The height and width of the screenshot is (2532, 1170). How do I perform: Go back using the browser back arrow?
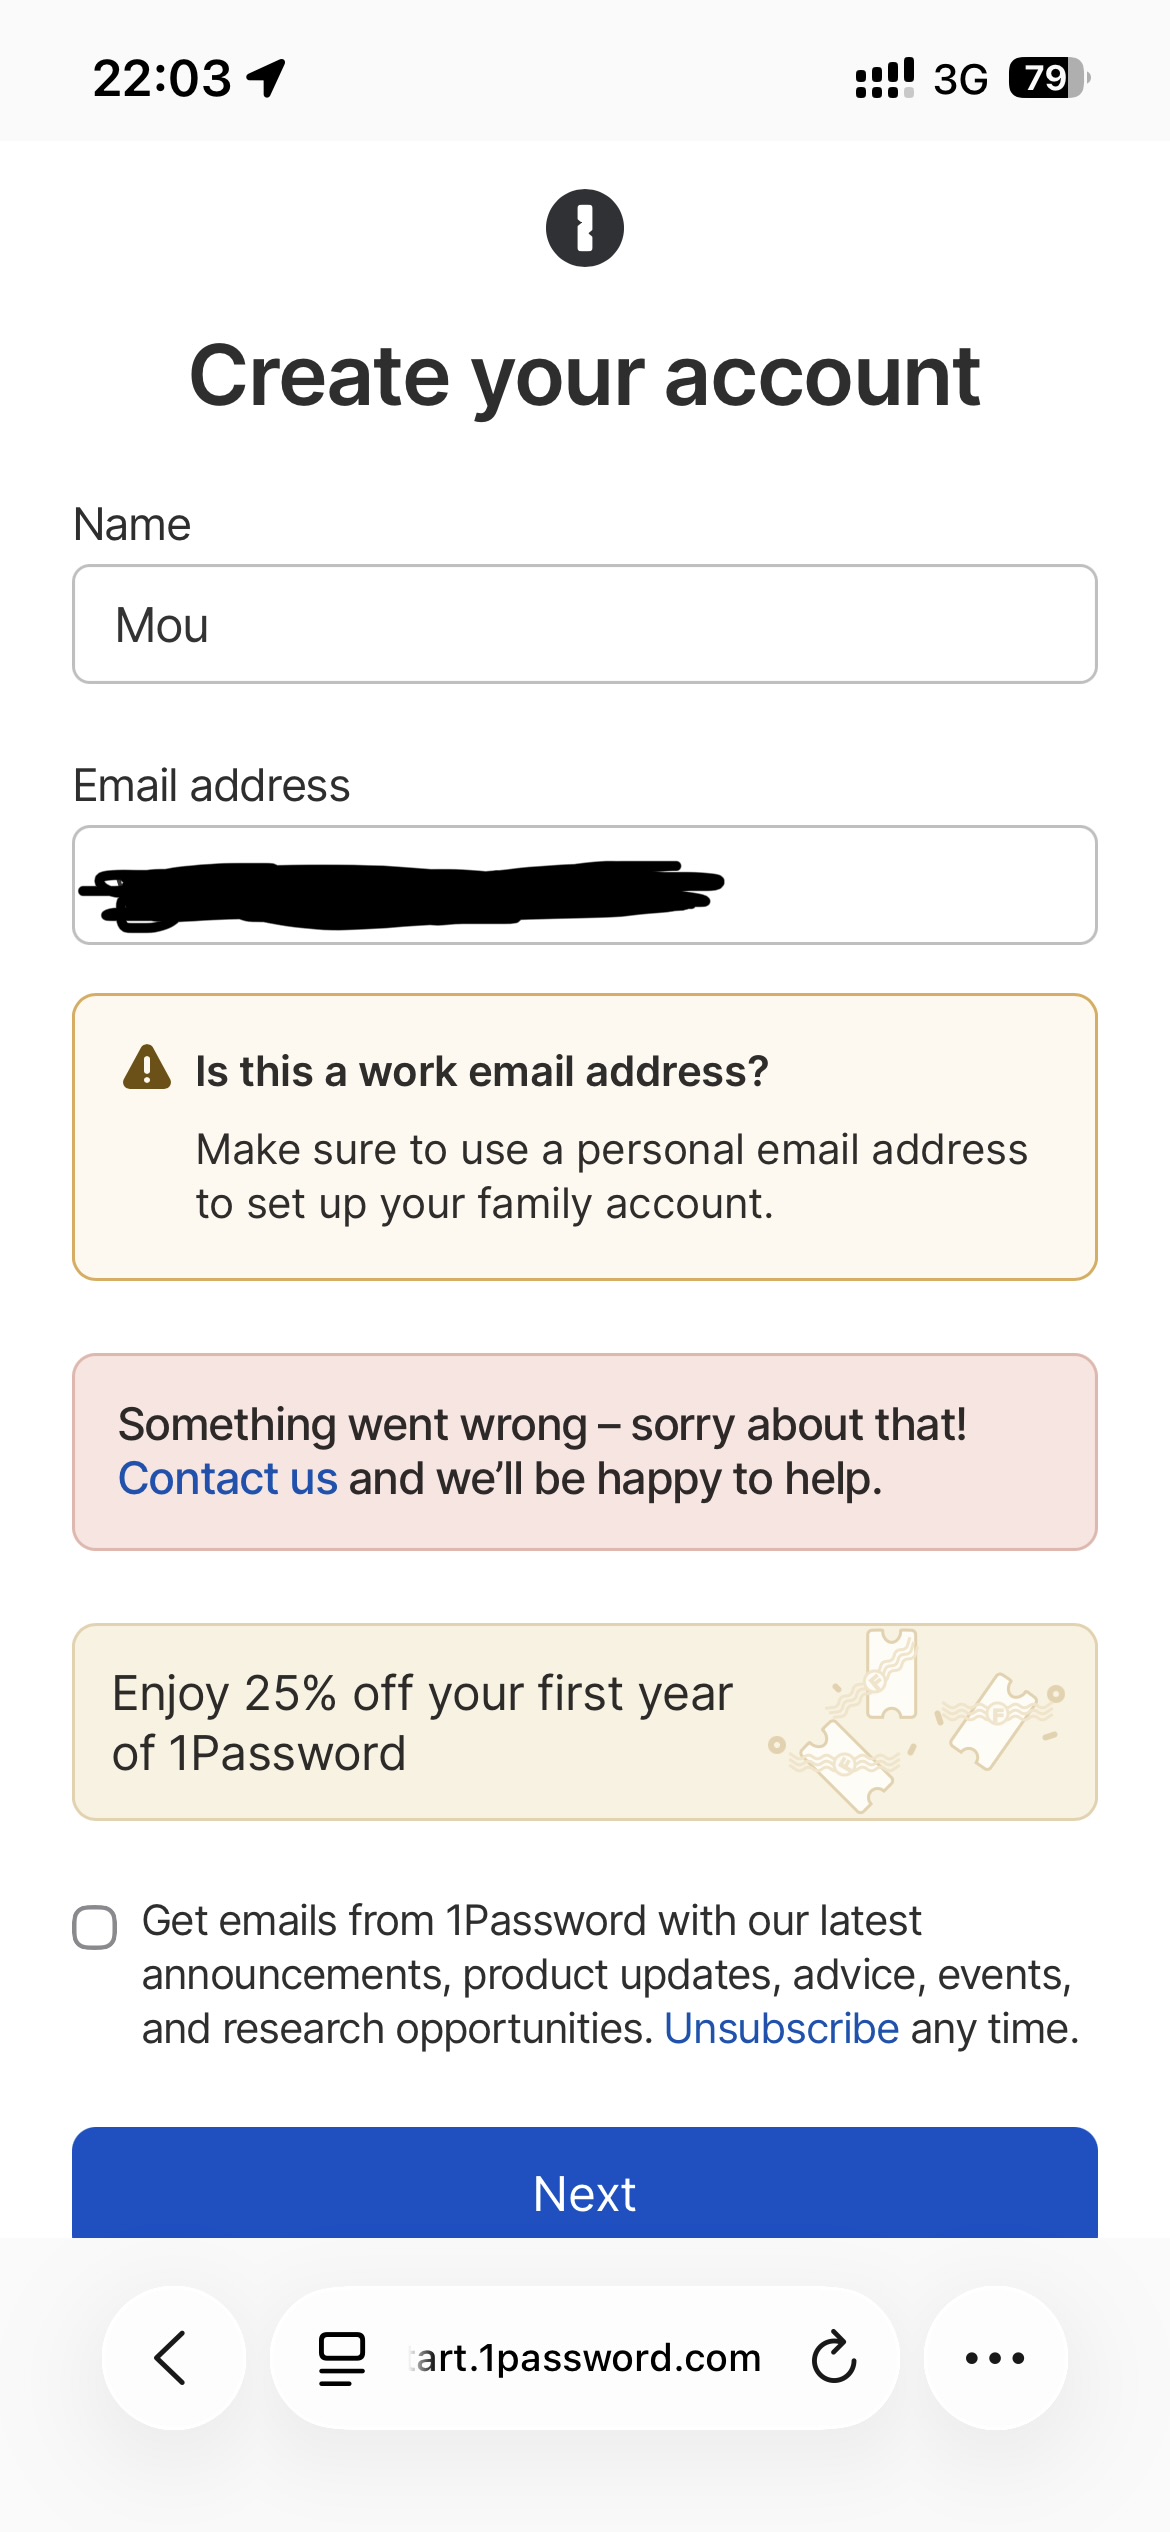point(172,2357)
